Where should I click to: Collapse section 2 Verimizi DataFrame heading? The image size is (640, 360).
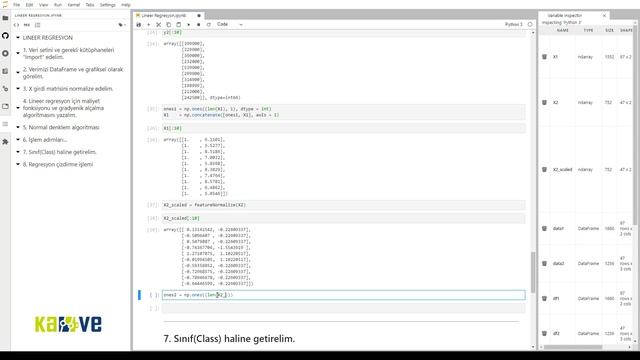[x=18, y=73]
